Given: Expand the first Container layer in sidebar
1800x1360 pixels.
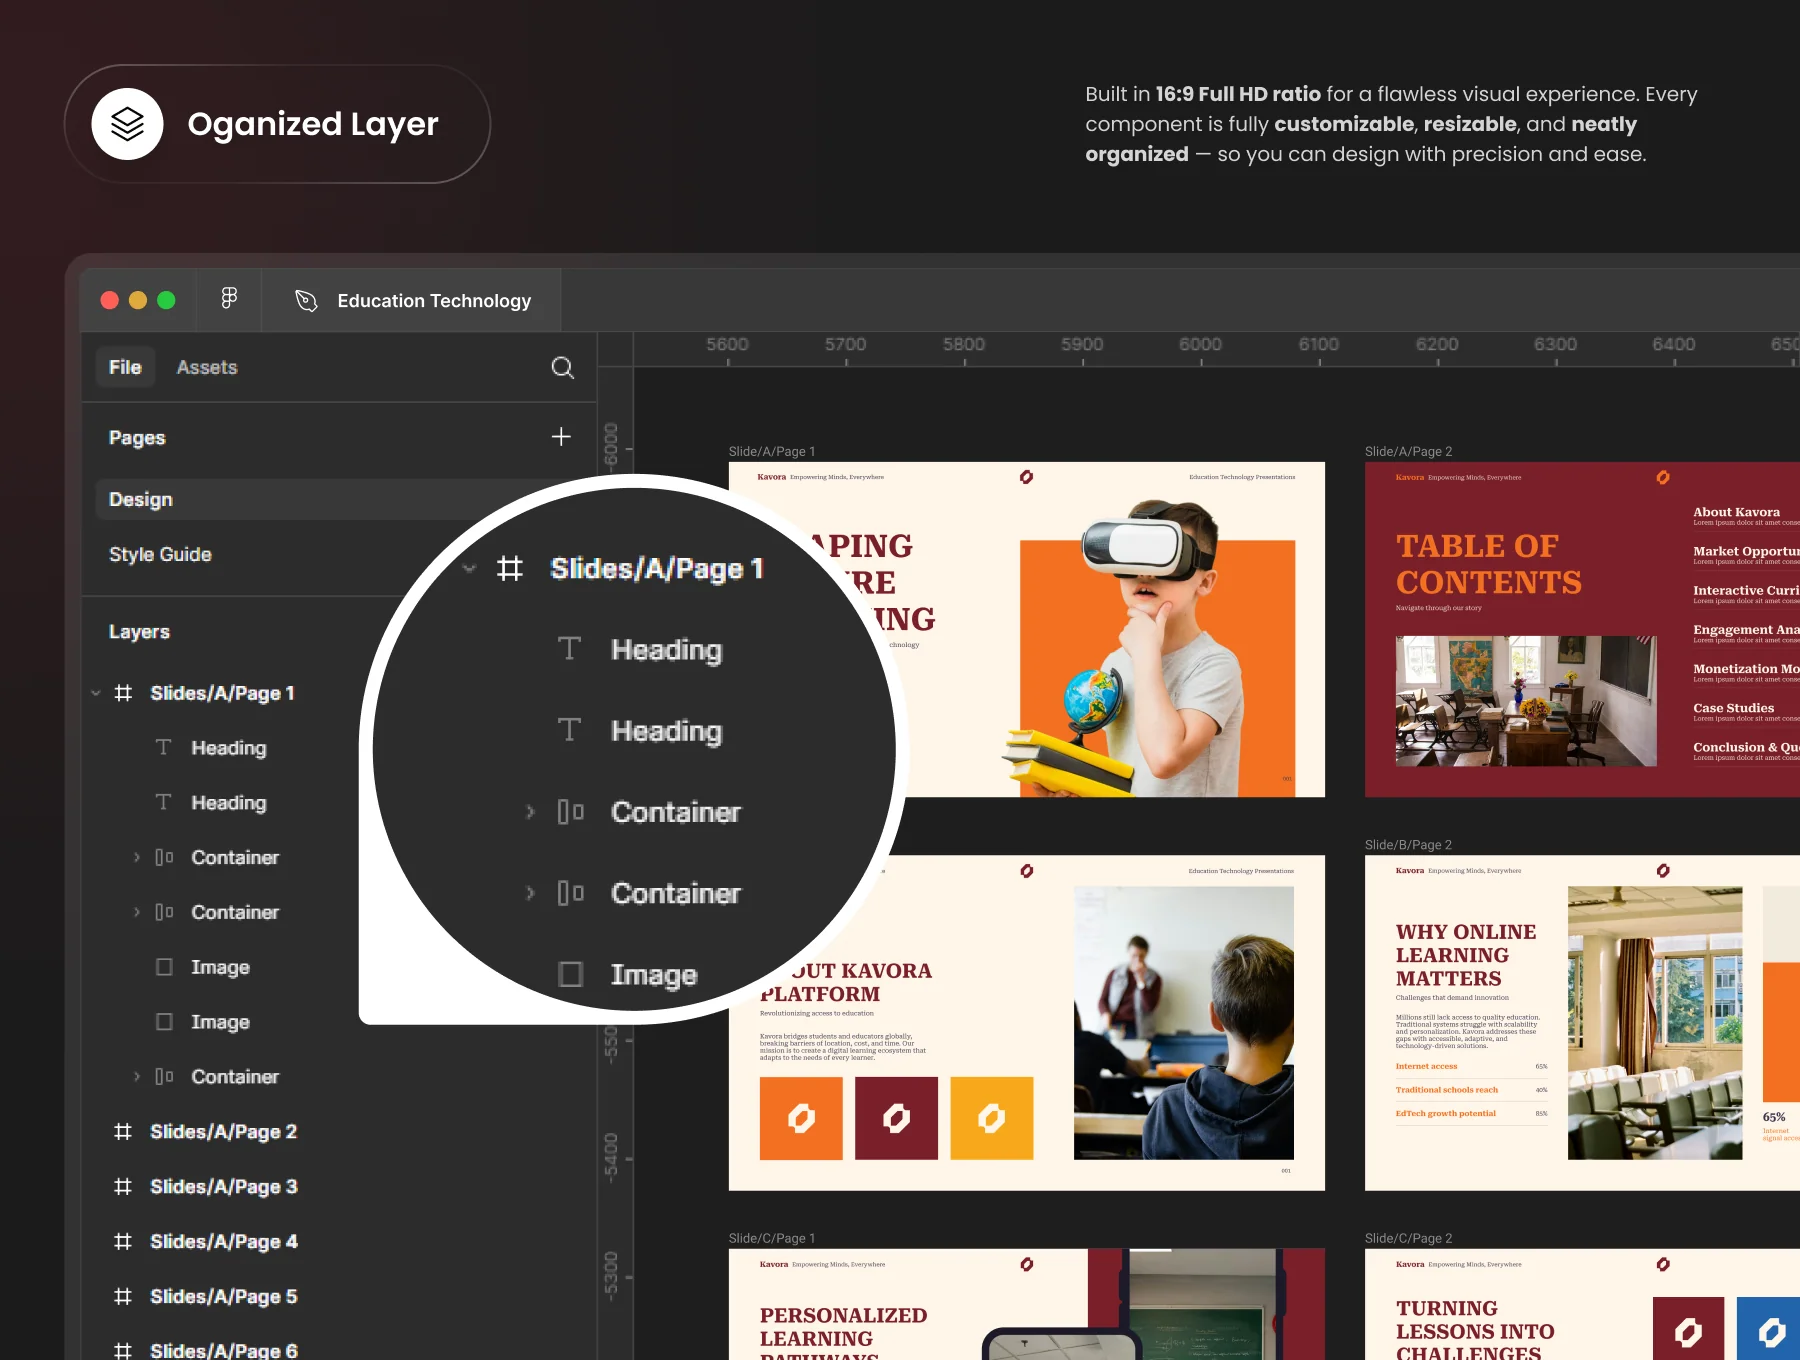Looking at the screenshot, I should (137, 857).
